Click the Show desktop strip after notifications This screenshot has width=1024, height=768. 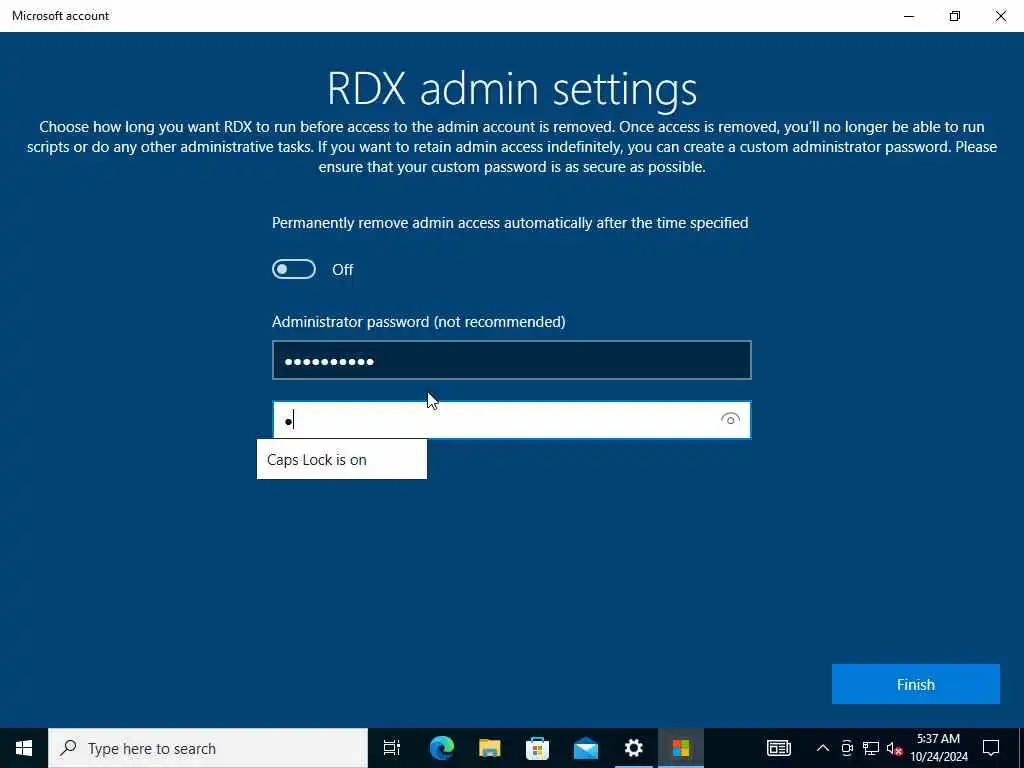click(1021, 748)
